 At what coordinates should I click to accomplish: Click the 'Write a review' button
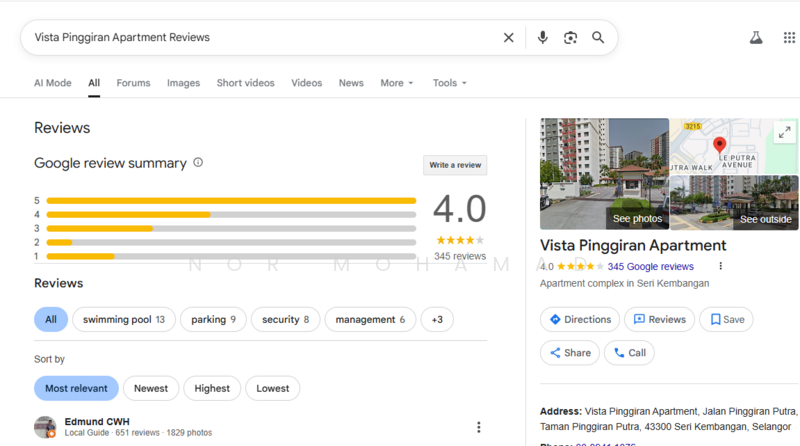click(455, 165)
